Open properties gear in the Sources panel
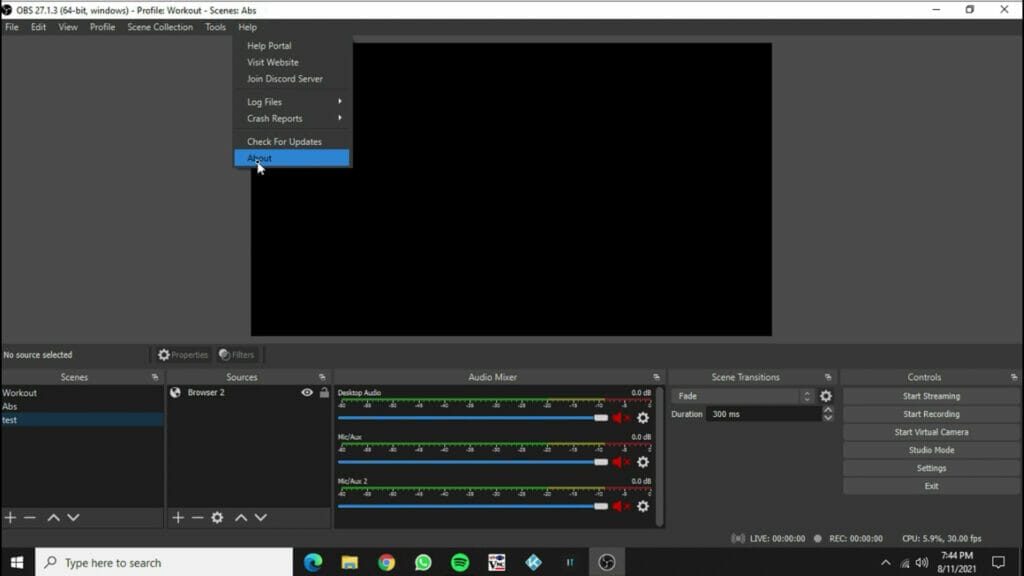The height and width of the screenshot is (576, 1024). pyautogui.click(x=217, y=517)
